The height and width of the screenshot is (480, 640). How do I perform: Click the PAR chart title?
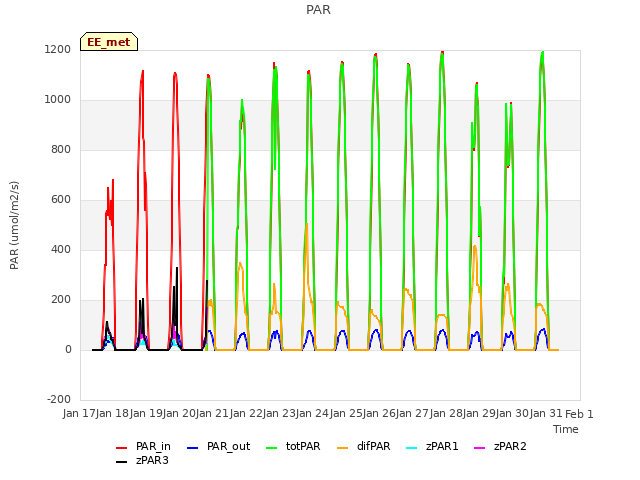pos(318,9)
